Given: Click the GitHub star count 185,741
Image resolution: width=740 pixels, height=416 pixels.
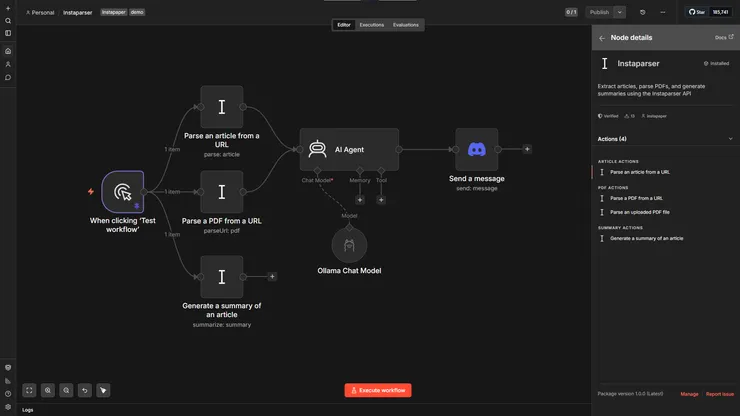Looking at the screenshot, I should click(720, 12).
